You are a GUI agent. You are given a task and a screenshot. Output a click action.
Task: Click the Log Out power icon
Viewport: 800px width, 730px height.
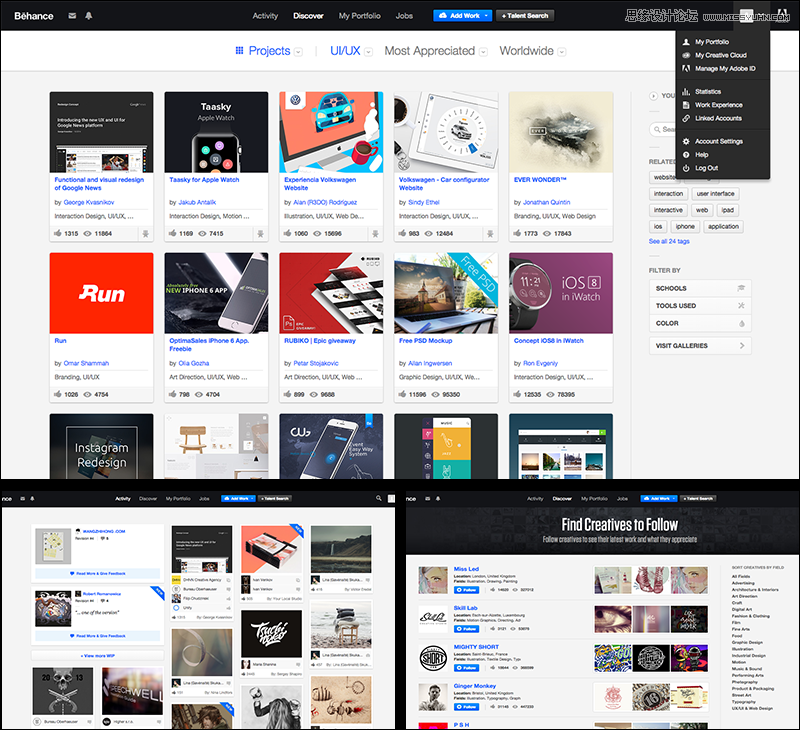click(686, 168)
